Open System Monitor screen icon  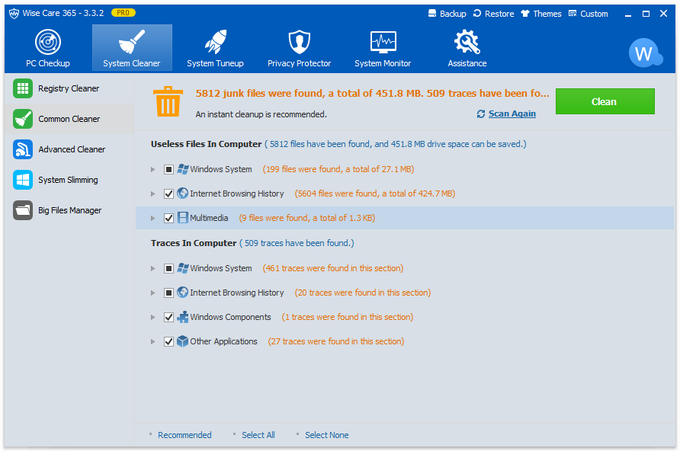click(x=383, y=42)
